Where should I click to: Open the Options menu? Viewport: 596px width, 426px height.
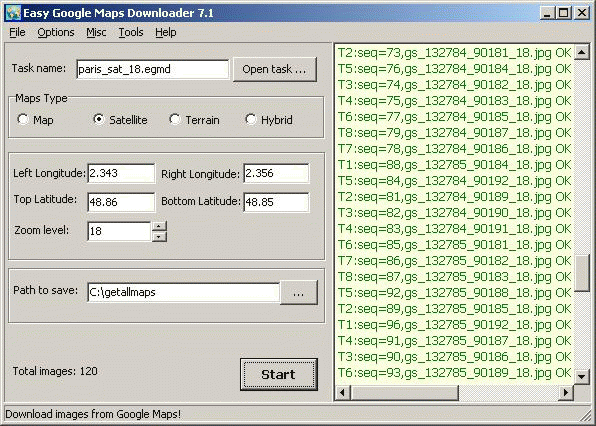pyautogui.click(x=56, y=32)
